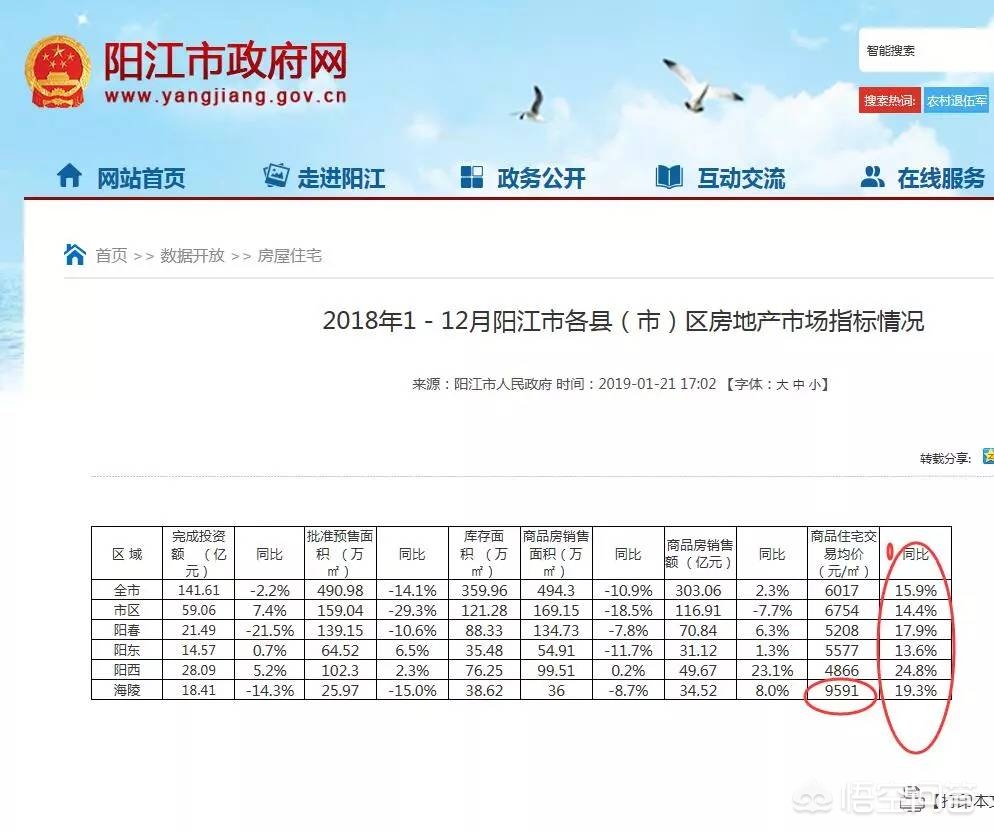The height and width of the screenshot is (832, 994).
Task: Click the 房屋住宅 breadcrumb link
Action: click(290, 255)
